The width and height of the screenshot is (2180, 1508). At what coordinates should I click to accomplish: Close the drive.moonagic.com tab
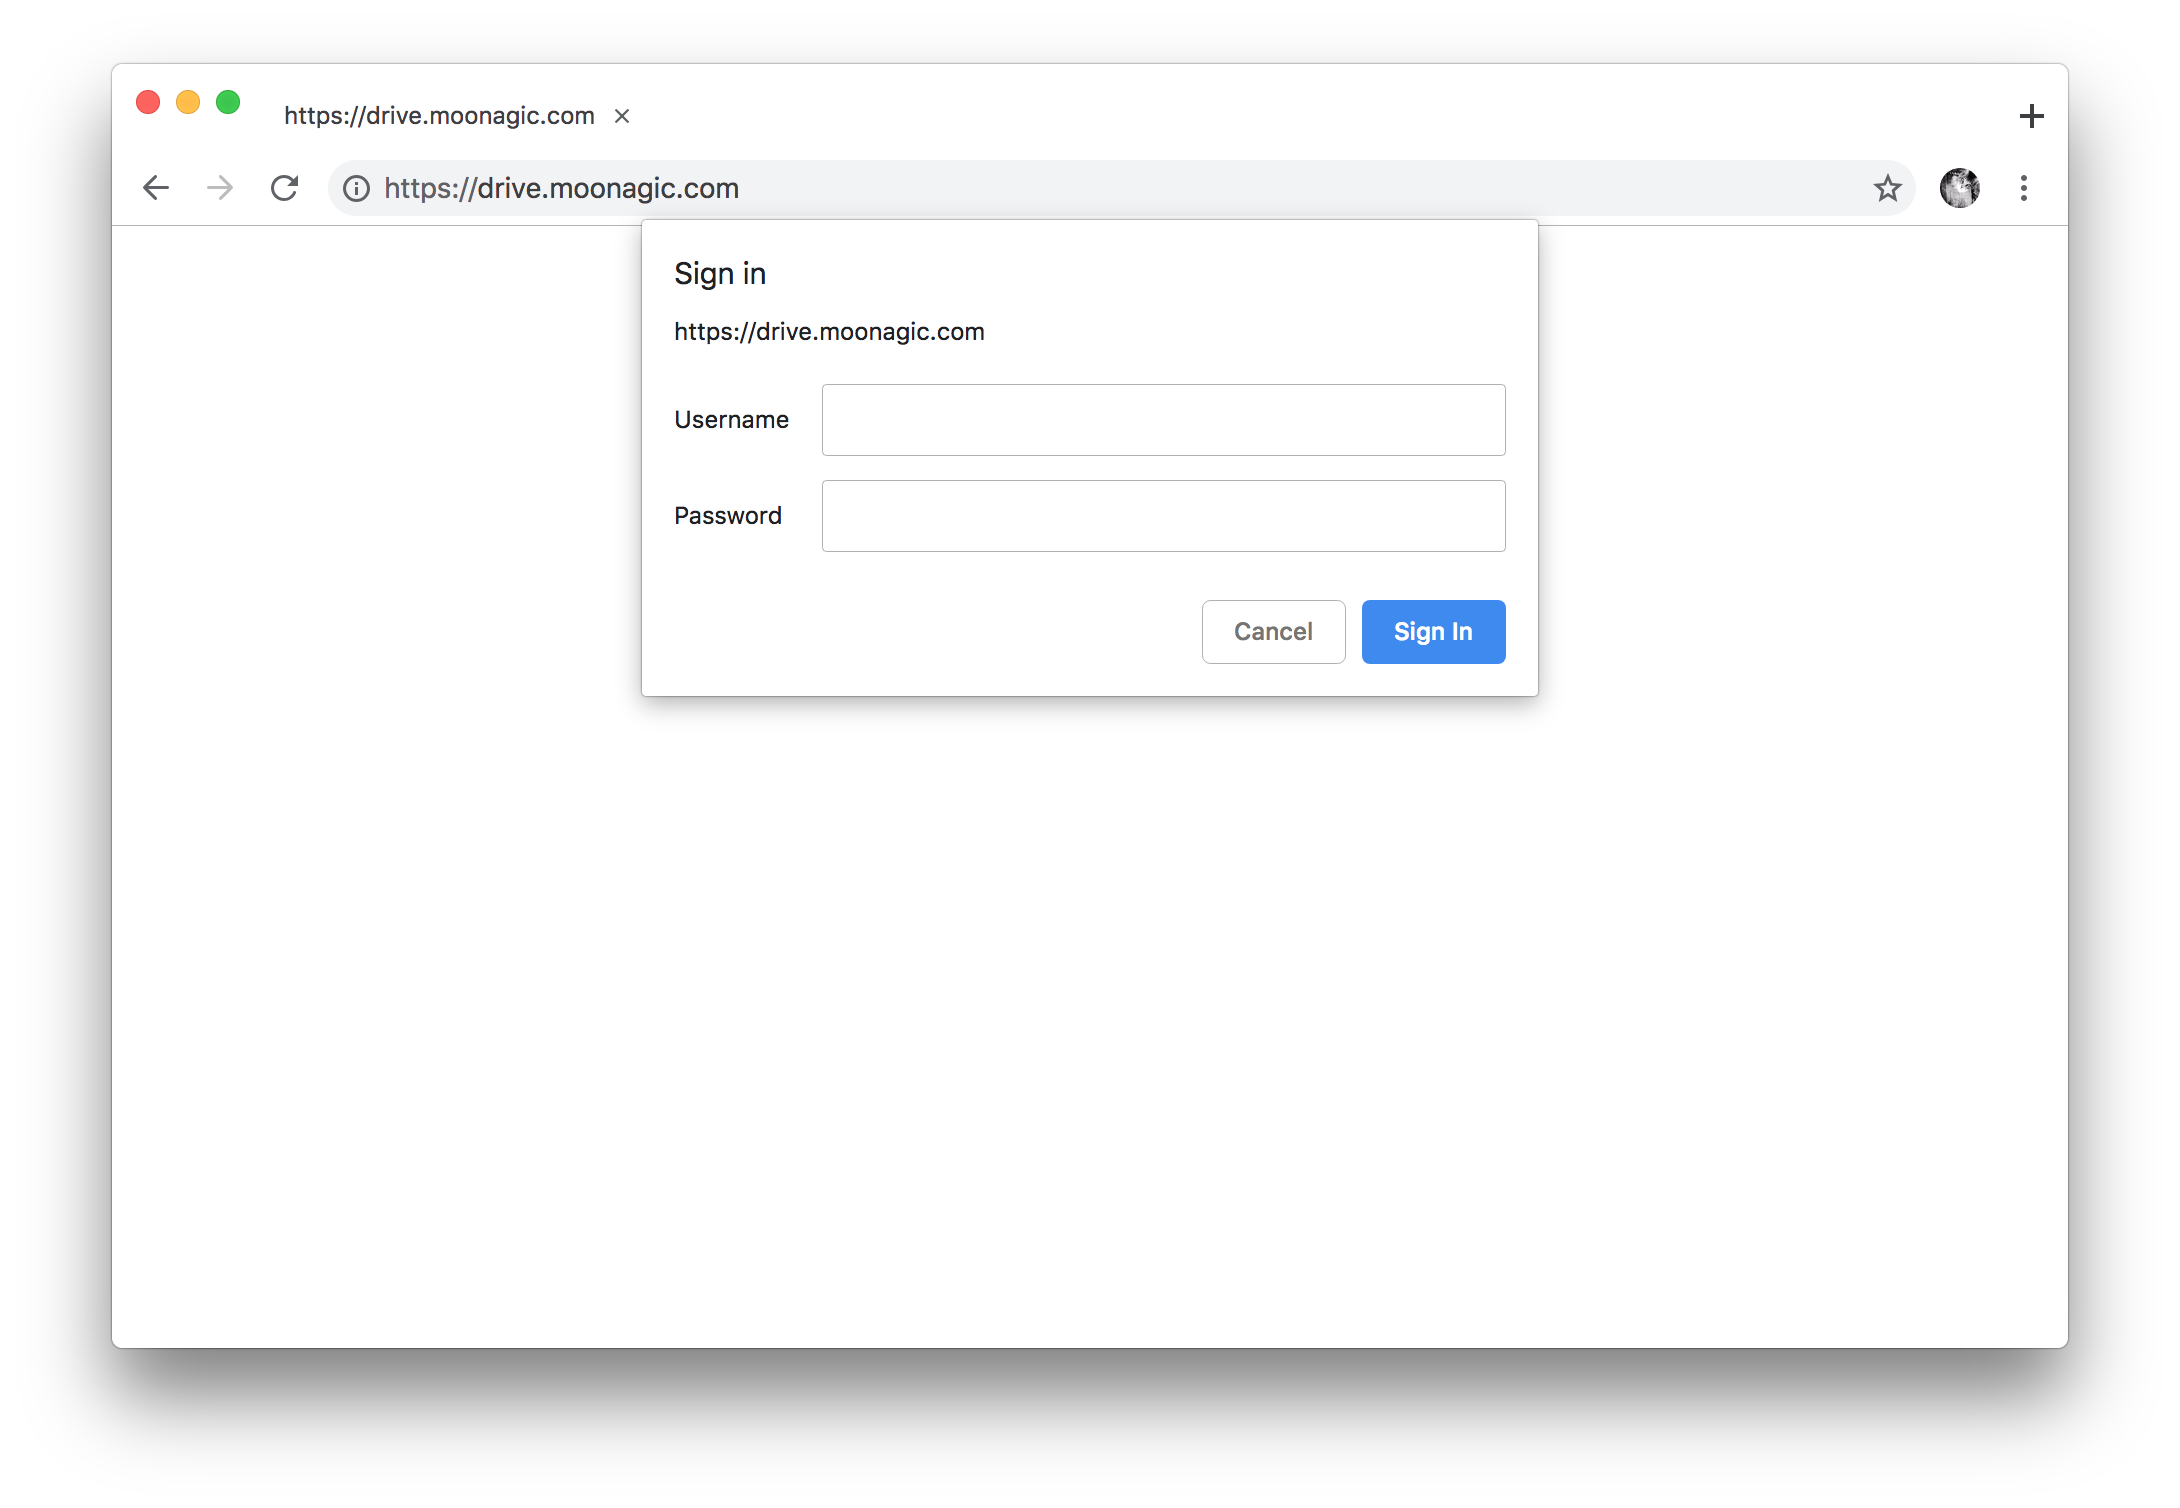click(x=622, y=116)
